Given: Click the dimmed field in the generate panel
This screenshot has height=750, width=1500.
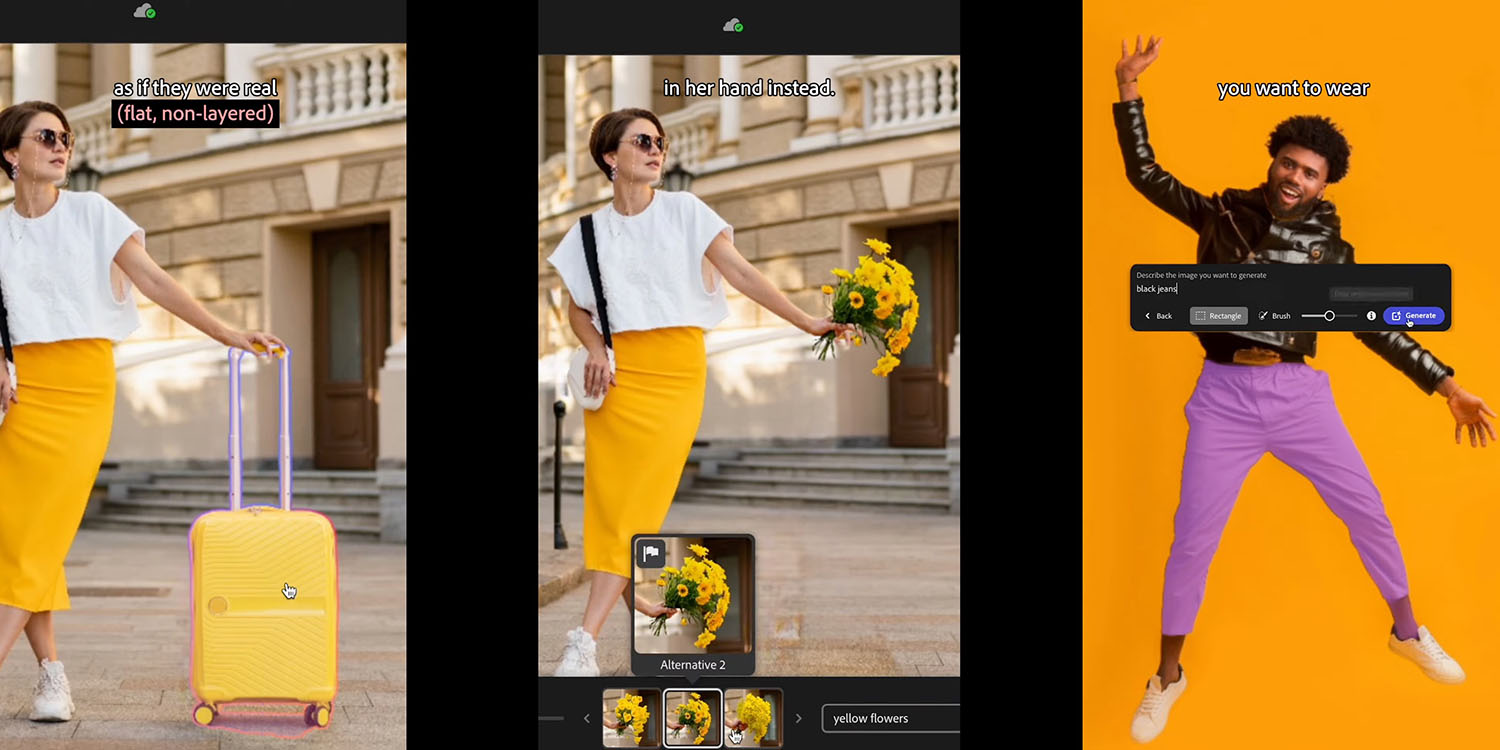Looking at the screenshot, I should (x=1371, y=293).
